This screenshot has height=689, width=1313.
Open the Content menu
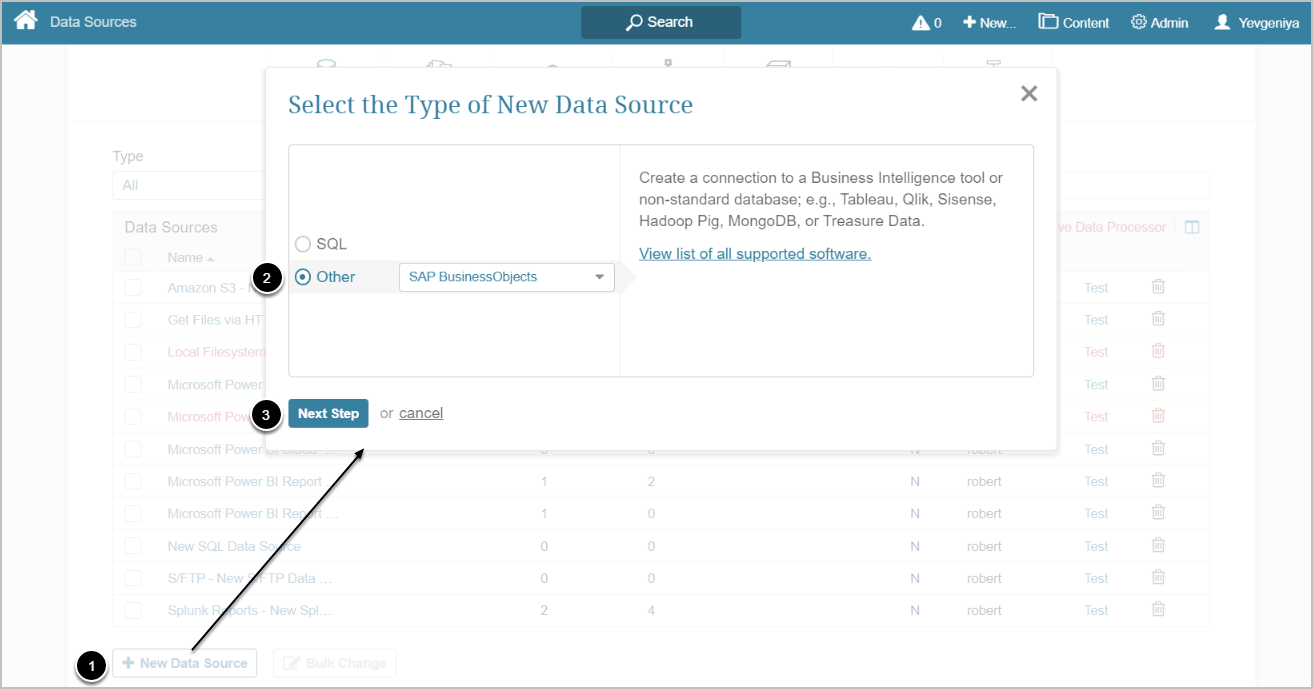(x=1073, y=23)
